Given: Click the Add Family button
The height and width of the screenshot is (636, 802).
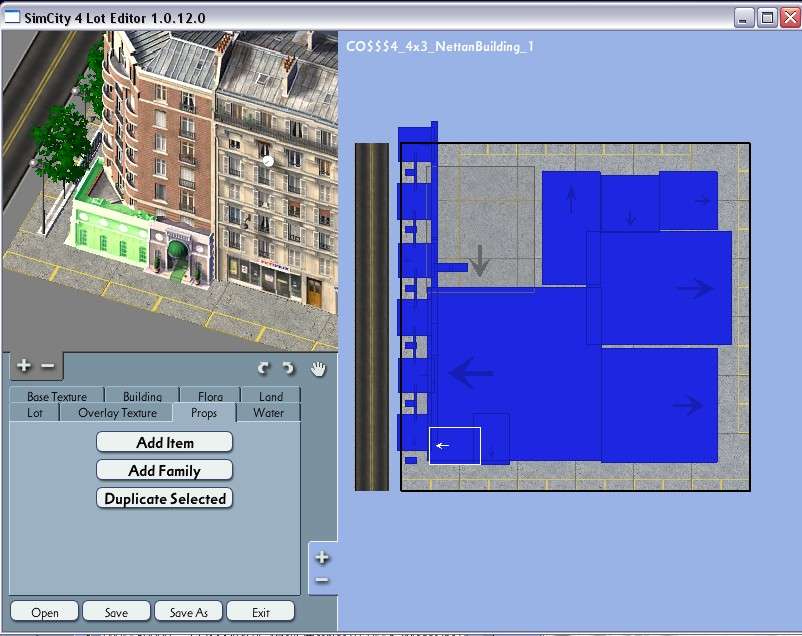Looking at the screenshot, I should click(x=165, y=470).
